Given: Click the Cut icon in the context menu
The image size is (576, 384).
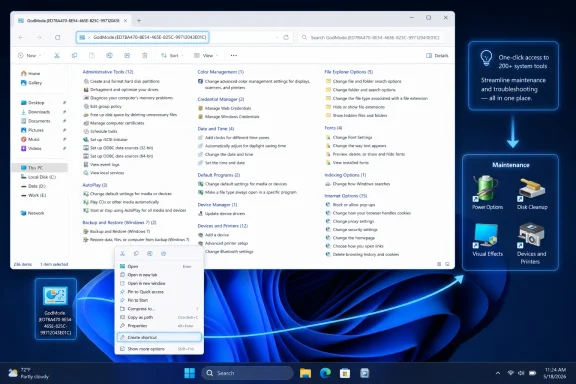Looking at the screenshot, I should 122,254.
